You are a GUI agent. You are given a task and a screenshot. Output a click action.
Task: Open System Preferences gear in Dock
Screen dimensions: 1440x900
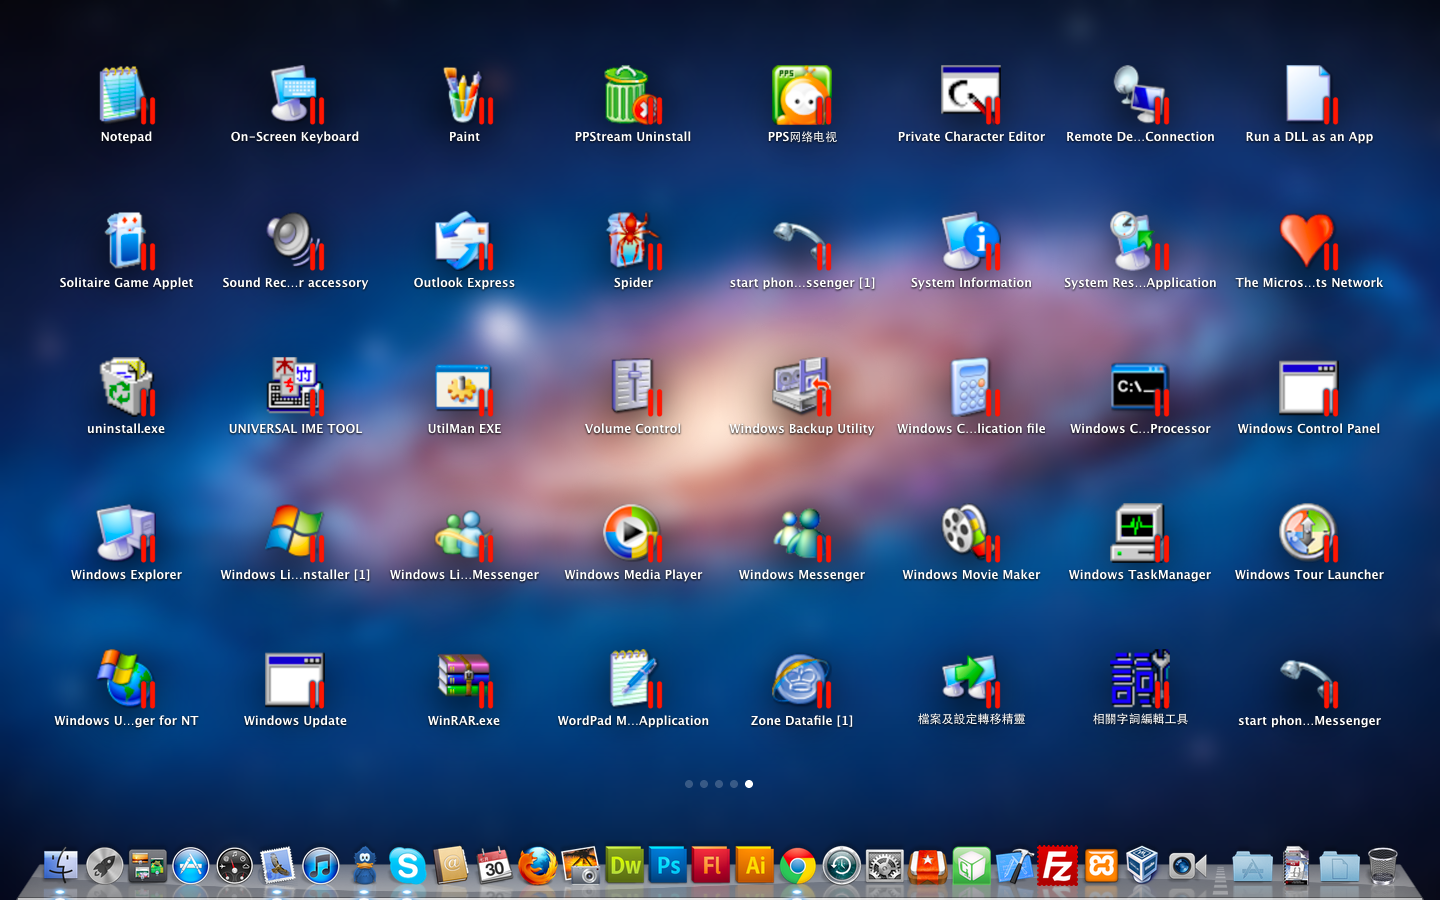885,866
